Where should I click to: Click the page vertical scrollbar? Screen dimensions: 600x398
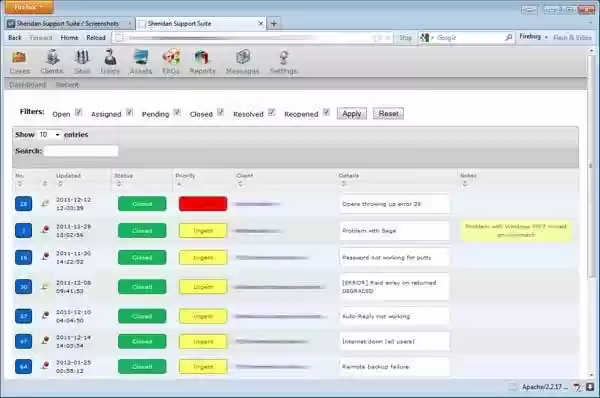coord(592,165)
